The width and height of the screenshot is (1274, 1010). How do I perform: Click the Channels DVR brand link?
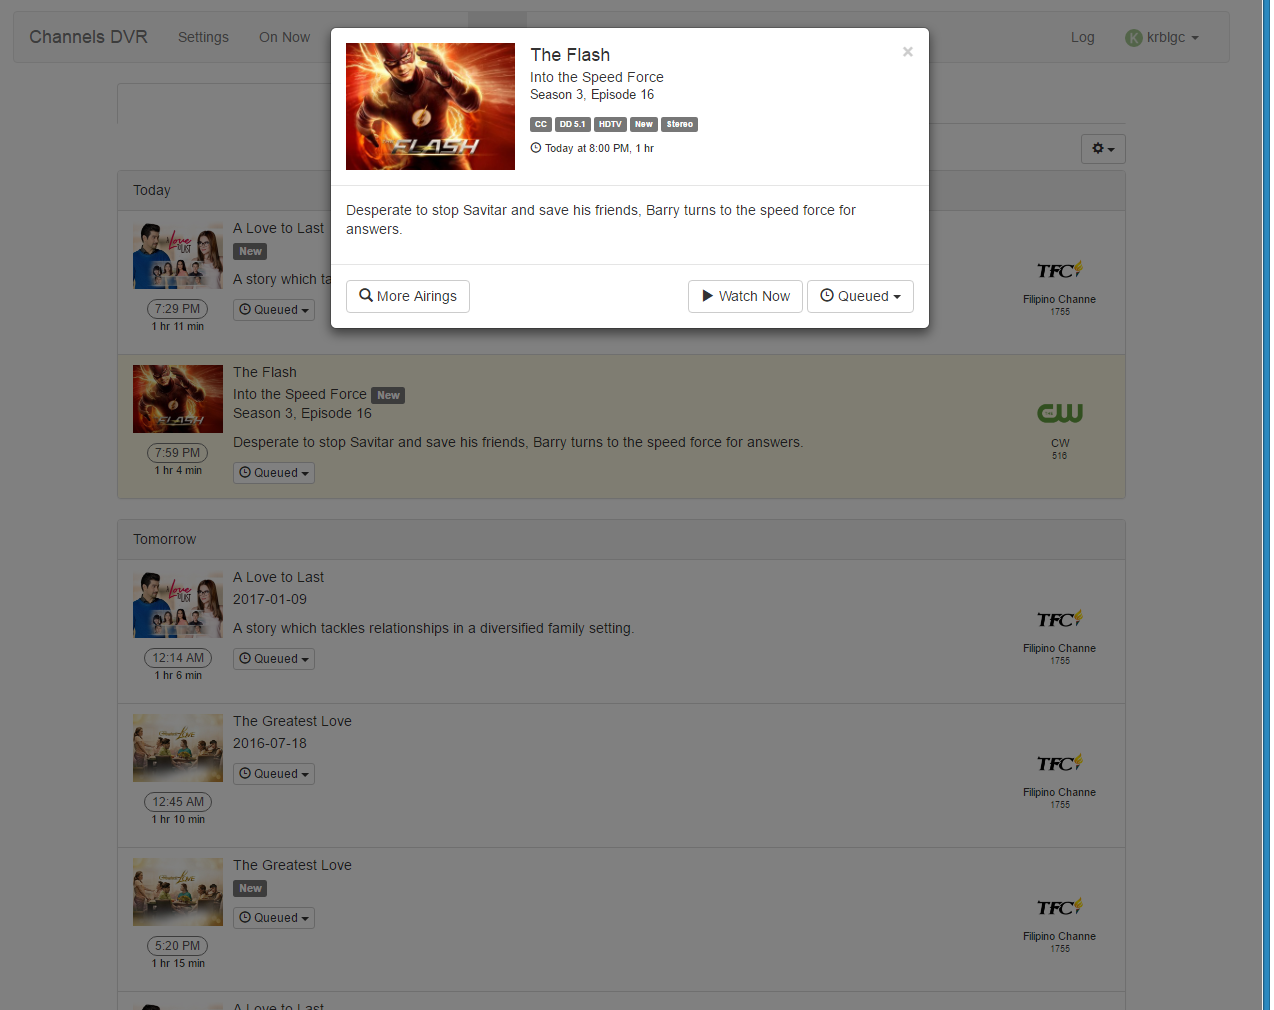coord(88,37)
